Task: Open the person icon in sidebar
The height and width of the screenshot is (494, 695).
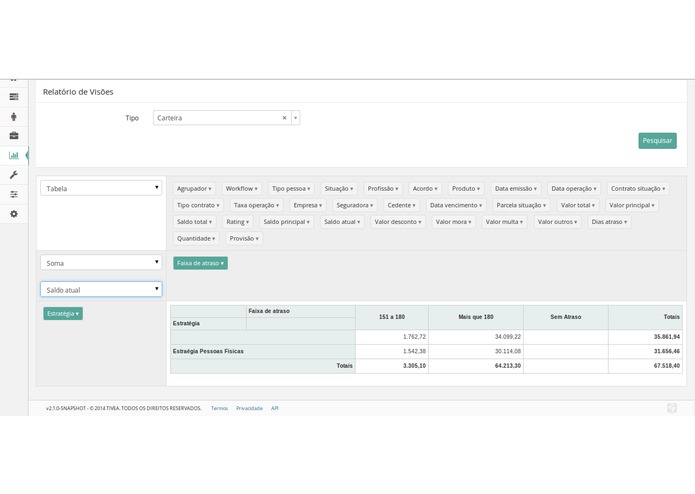Action: pyautogui.click(x=14, y=117)
